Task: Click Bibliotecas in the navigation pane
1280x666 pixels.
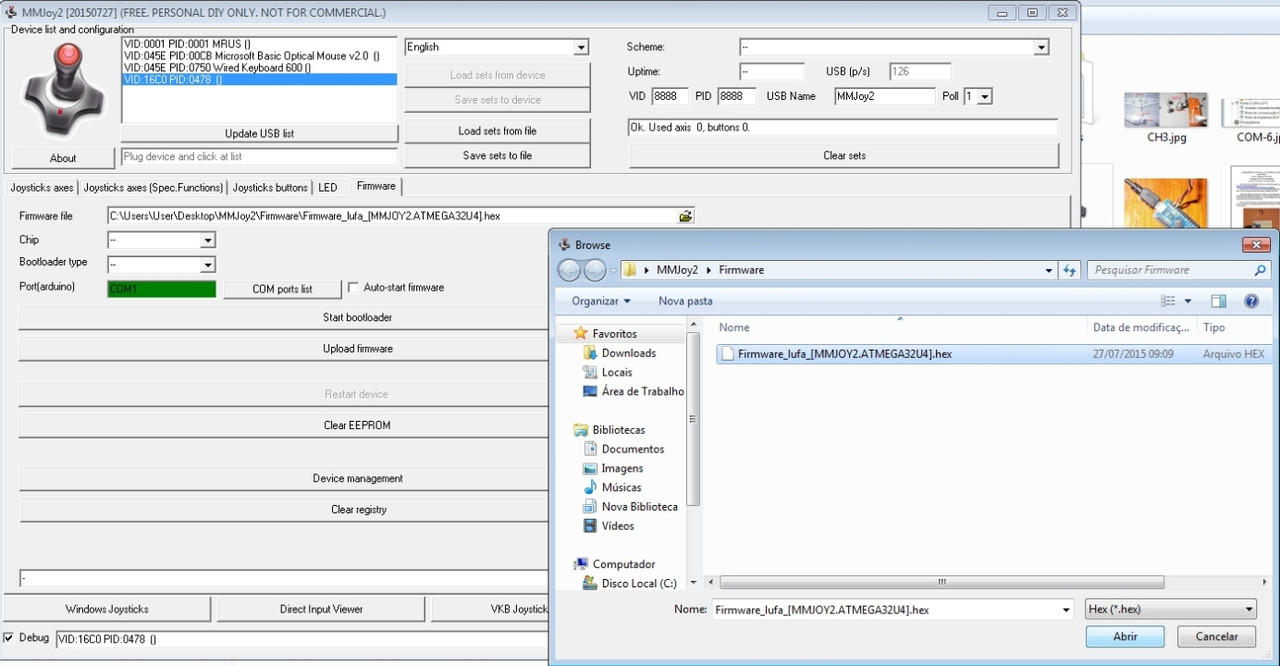Action: [618, 430]
